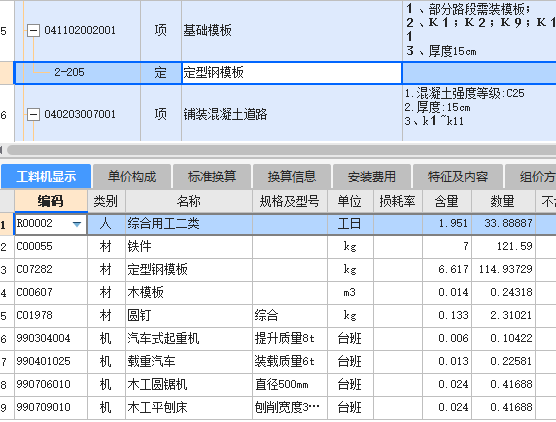Select the 040203007001 item code

(80, 115)
